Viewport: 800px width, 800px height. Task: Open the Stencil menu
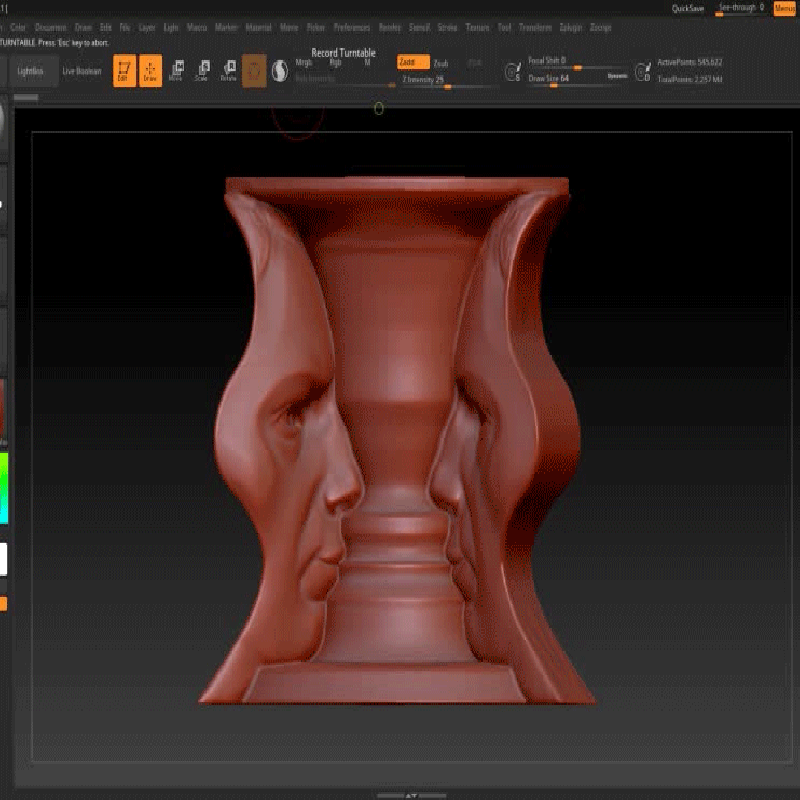pyautogui.click(x=419, y=27)
